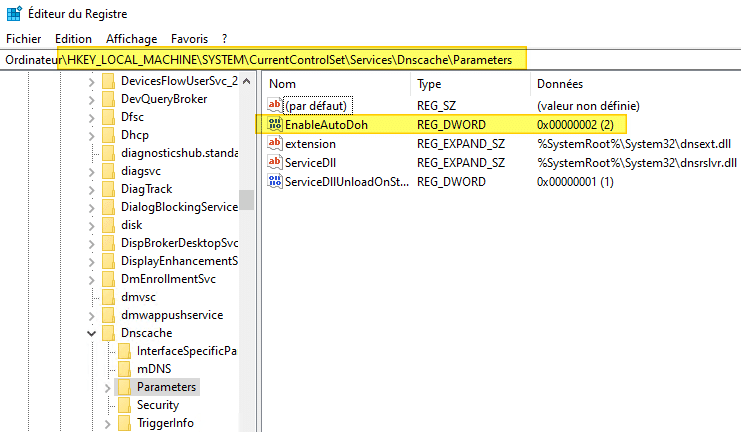Click the Dfsc folder icon
The width and height of the screenshot is (741, 432).
click(109, 117)
